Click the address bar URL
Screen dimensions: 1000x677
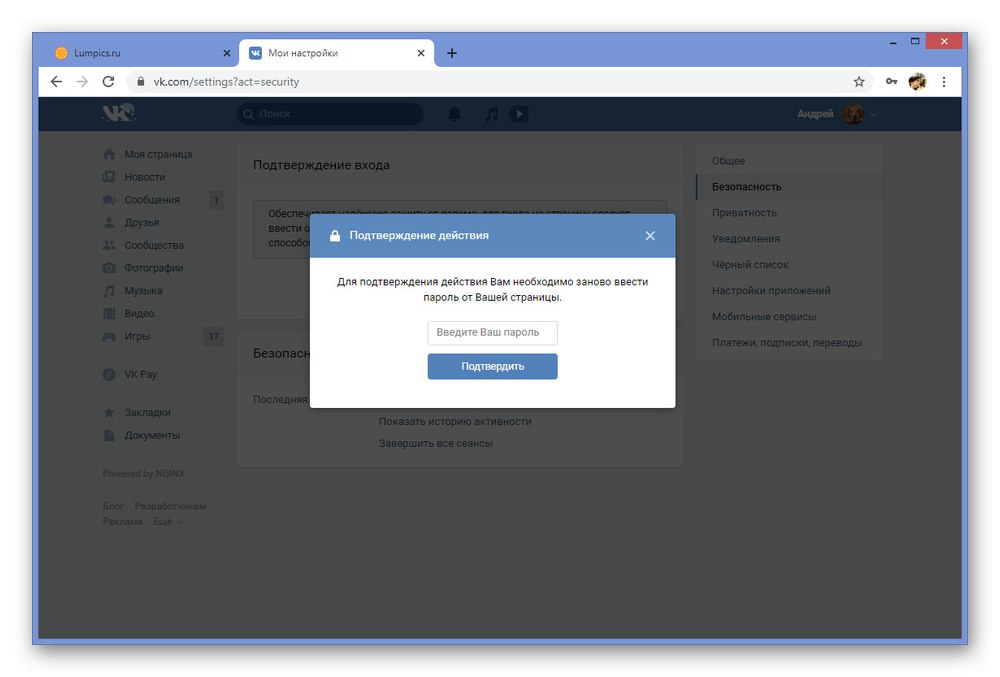pos(226,82)
